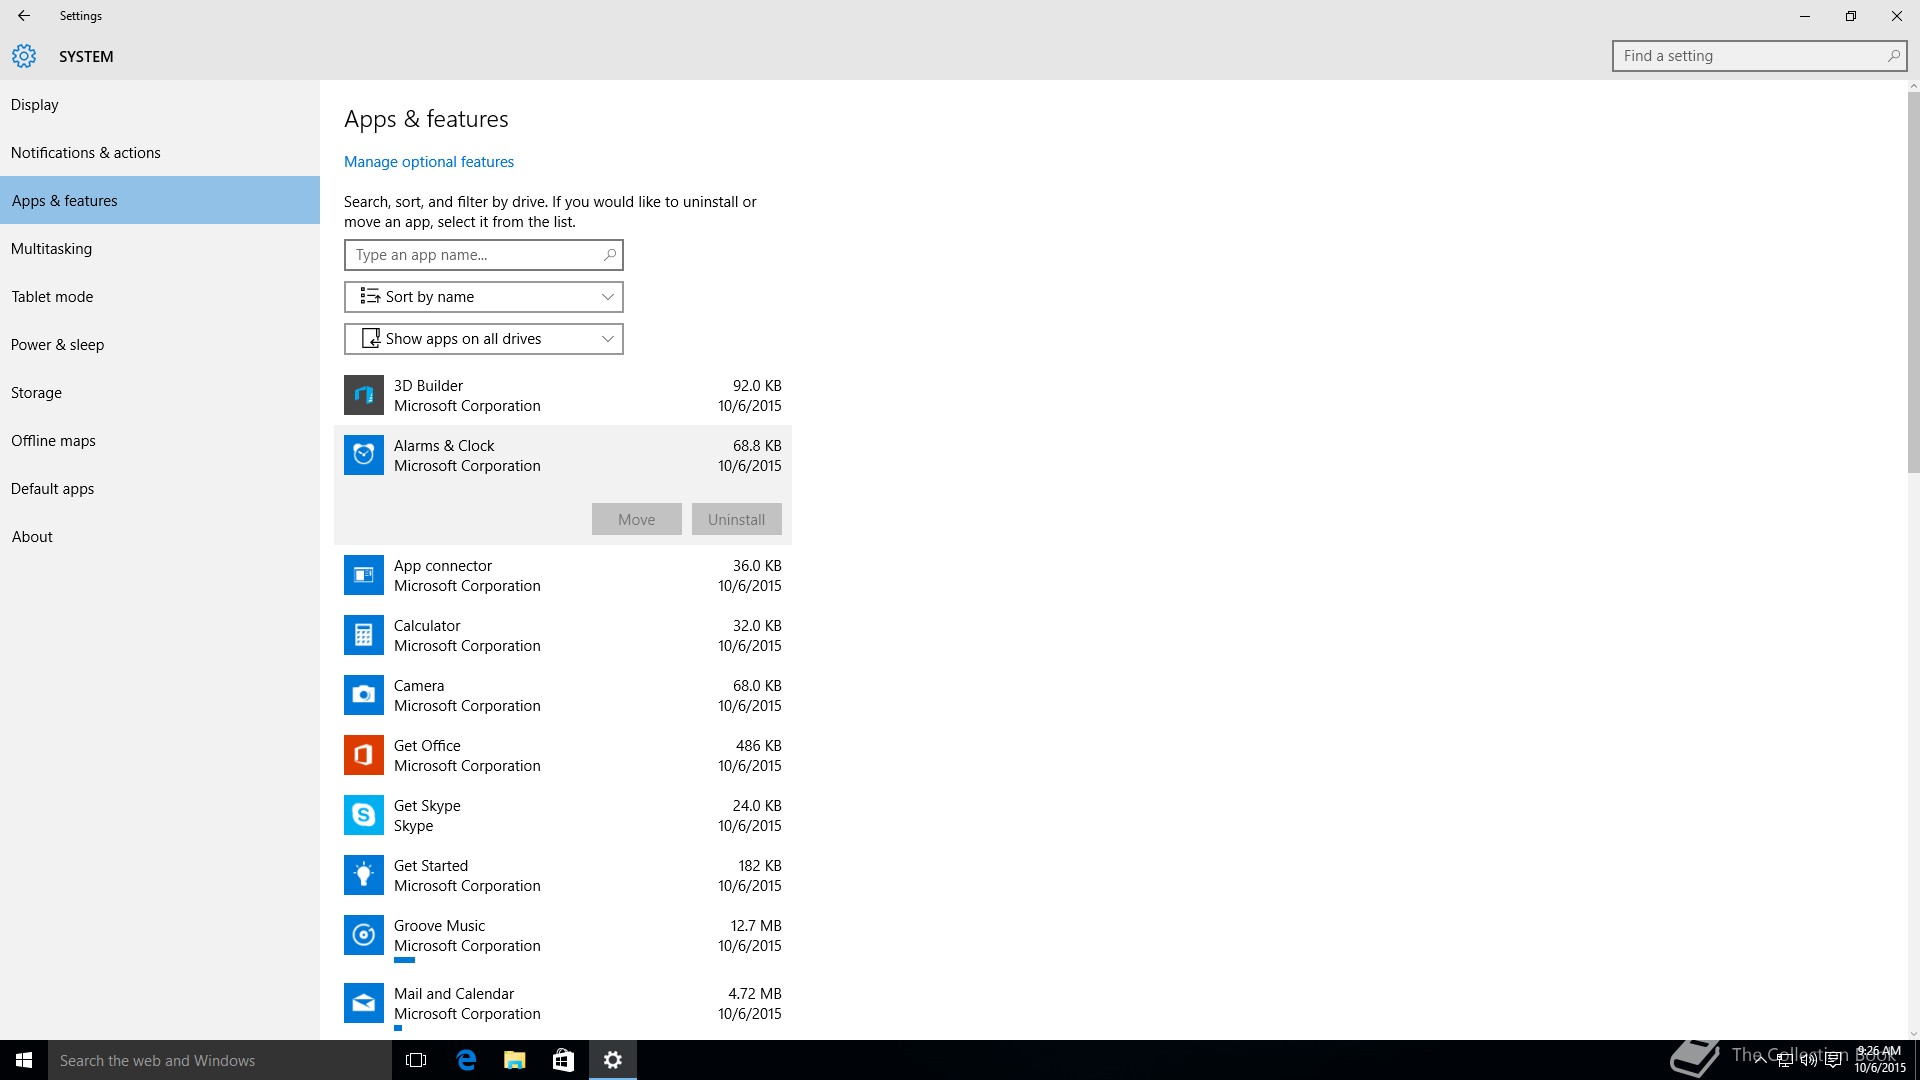Click the Uninstall button for Alarms & Clock
This screenshot has height=1080, width=1920.
pos(737,519)
